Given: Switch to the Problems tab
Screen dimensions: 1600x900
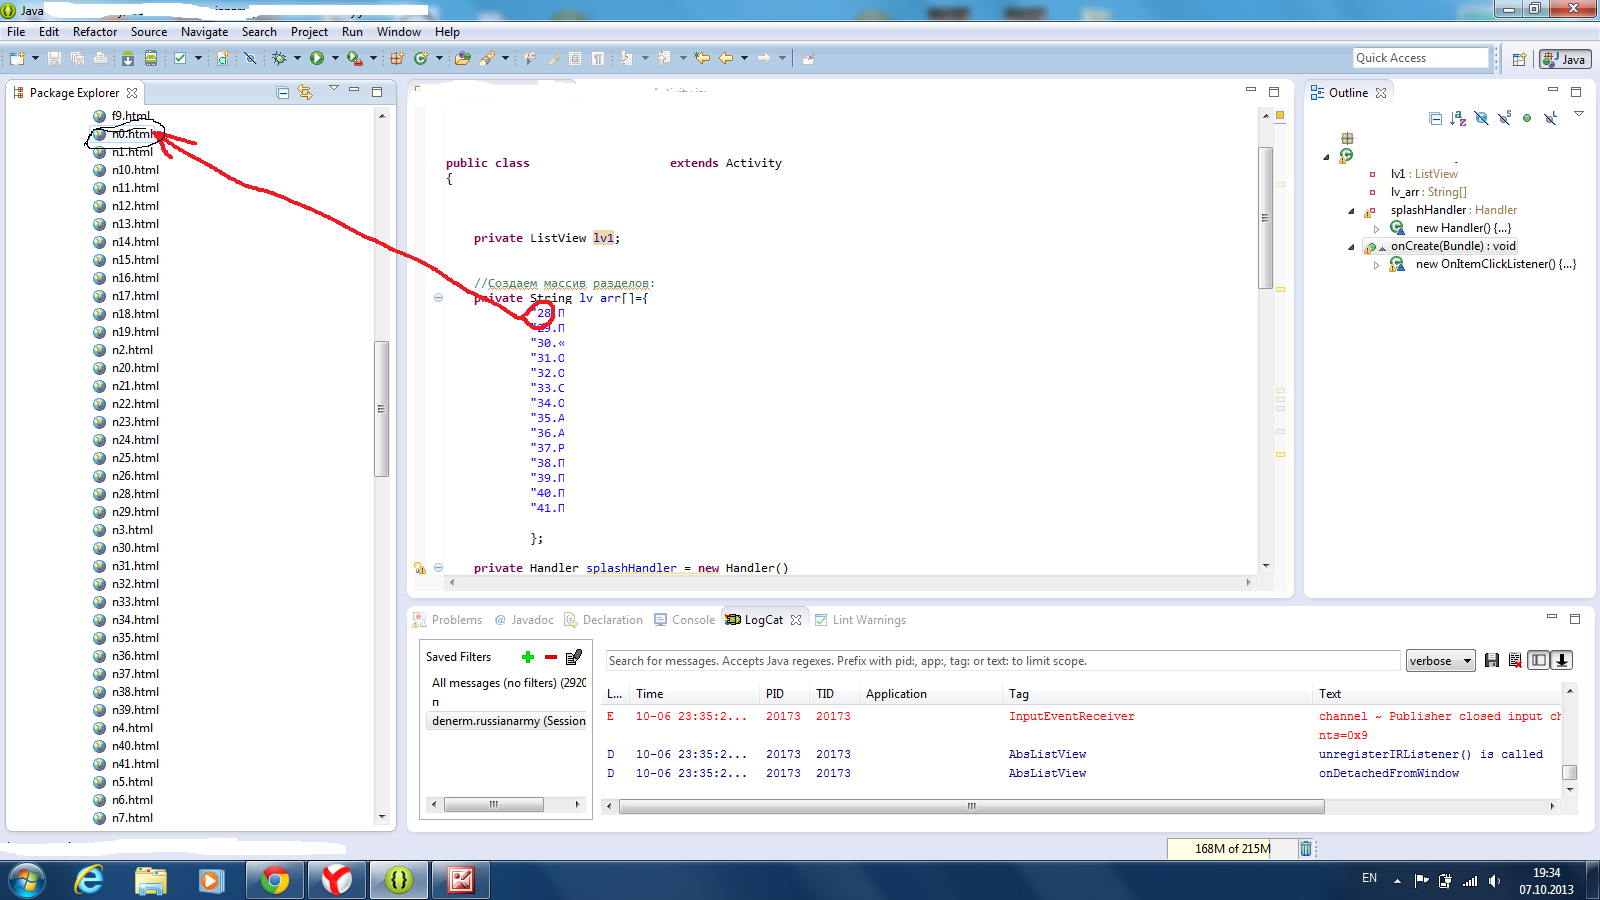Looking at the screenshot, I should click(x=447, y=620).
